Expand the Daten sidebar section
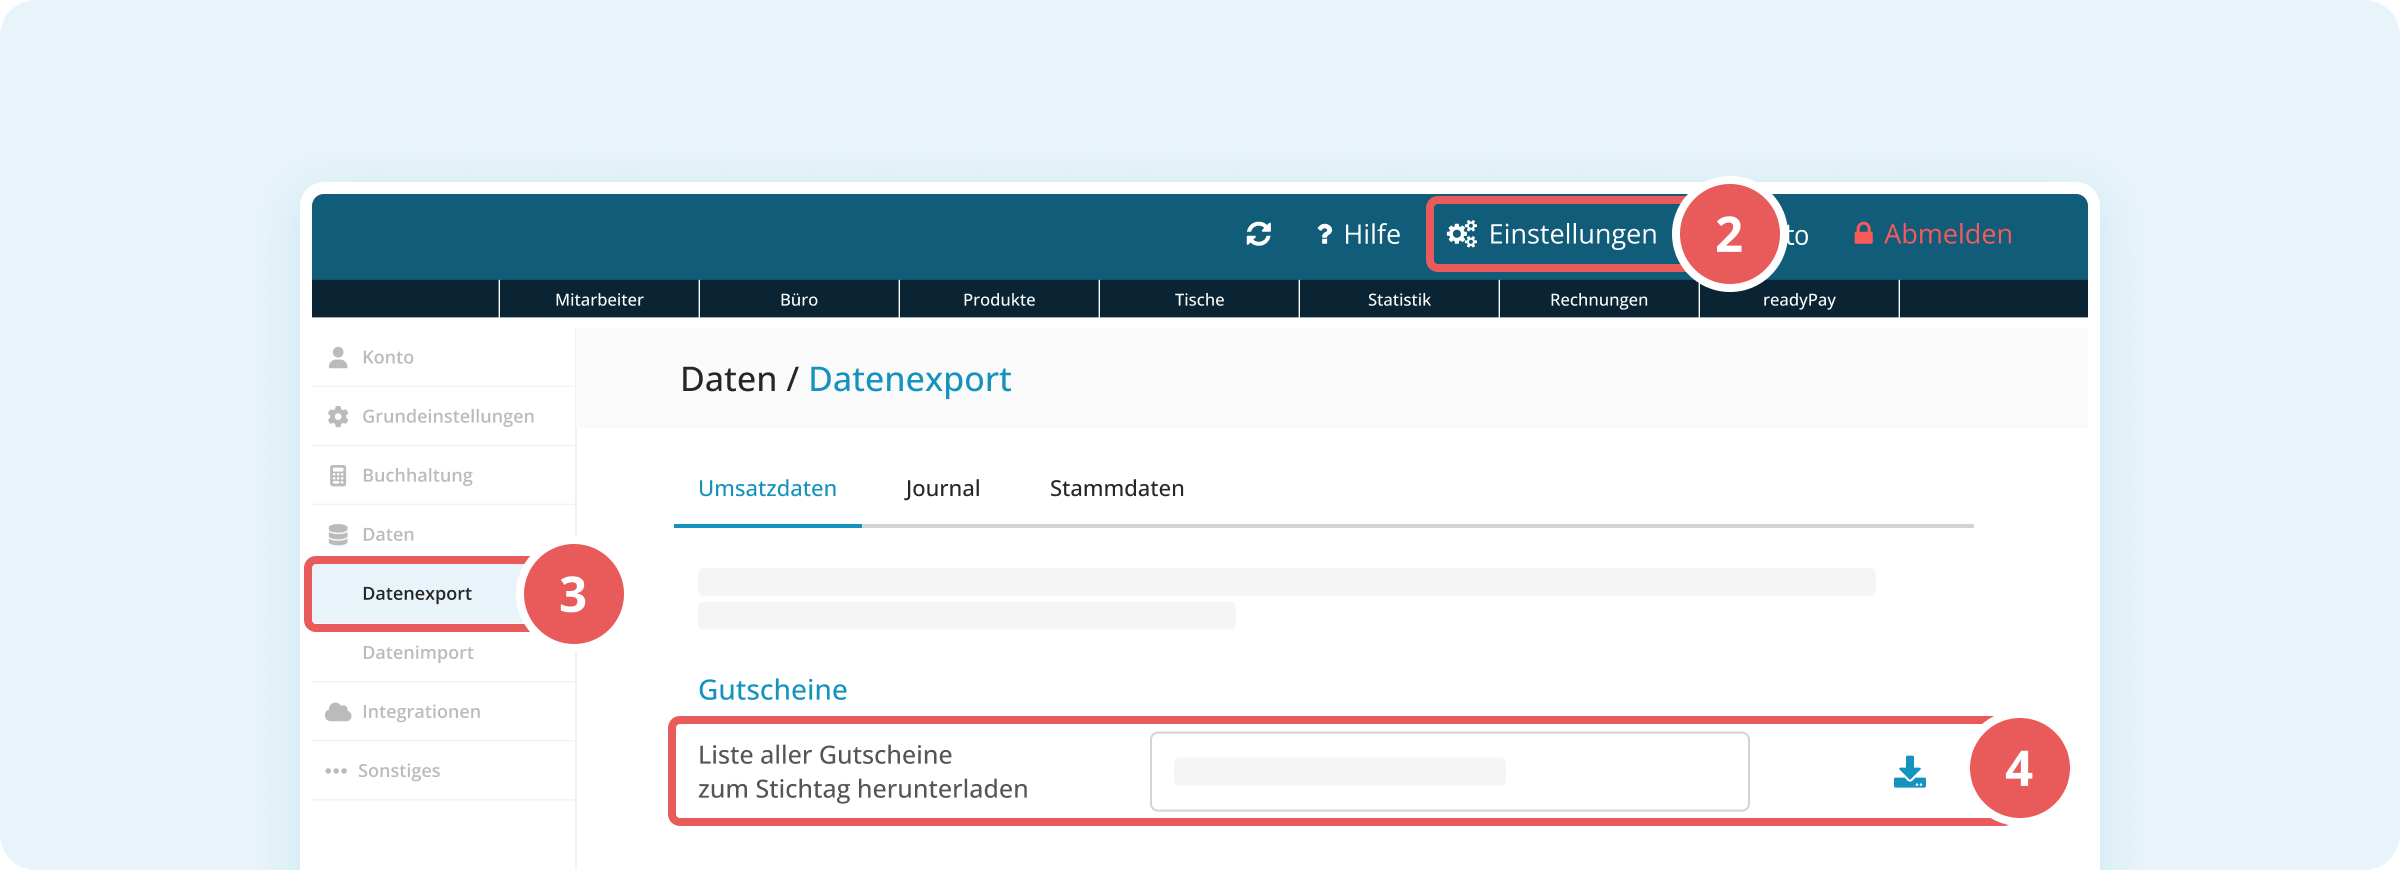The image size is (2400, 870). coord(444,534)
